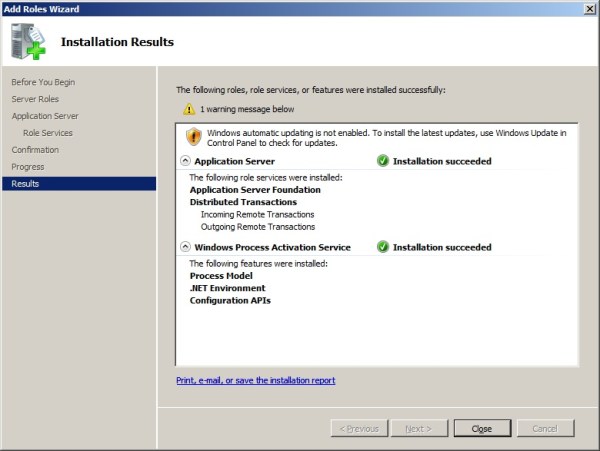Click the yellow warning triangle icon

pos(189,108)
